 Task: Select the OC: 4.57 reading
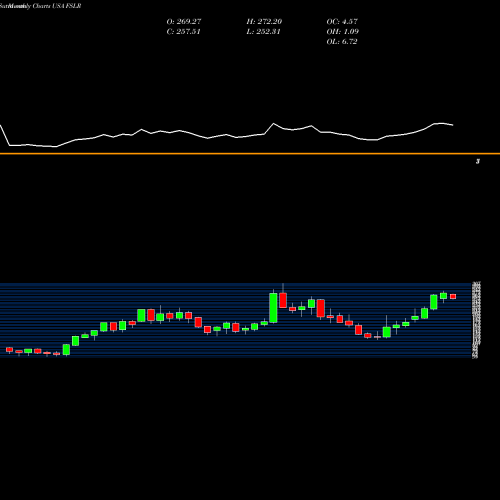point(342,22)
